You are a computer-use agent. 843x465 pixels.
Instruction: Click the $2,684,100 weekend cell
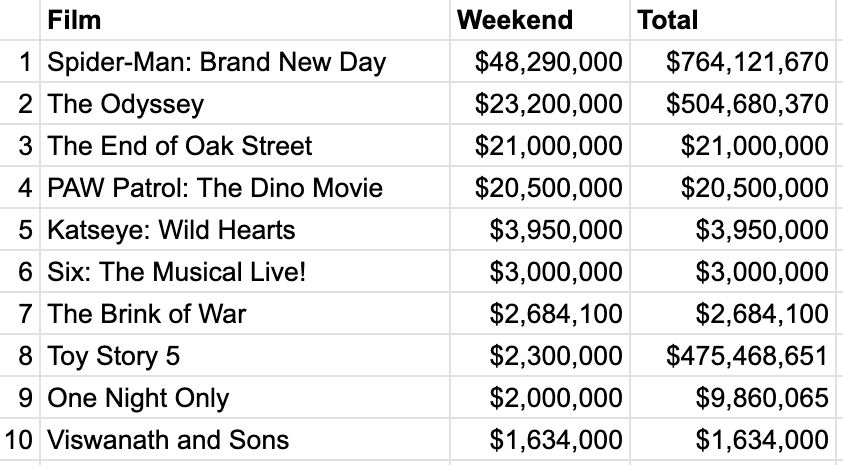(x=540, y=313)
